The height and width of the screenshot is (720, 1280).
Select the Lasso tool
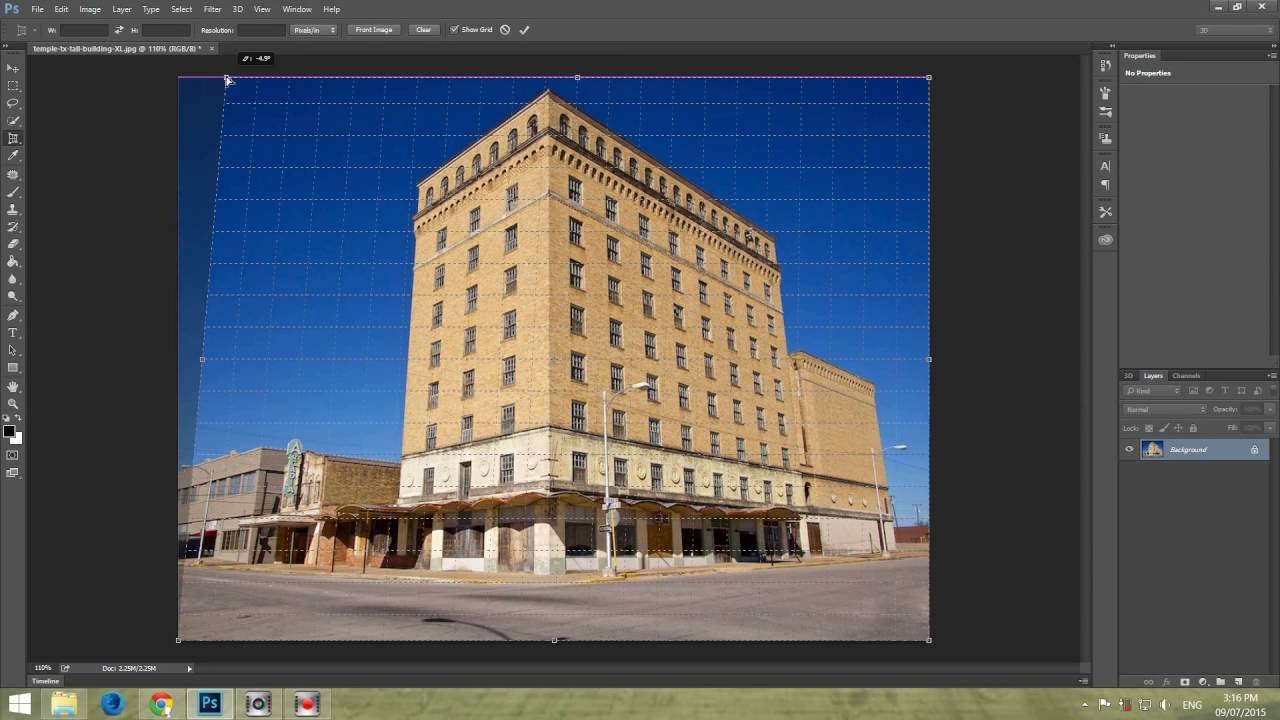(x=13, y=103)
